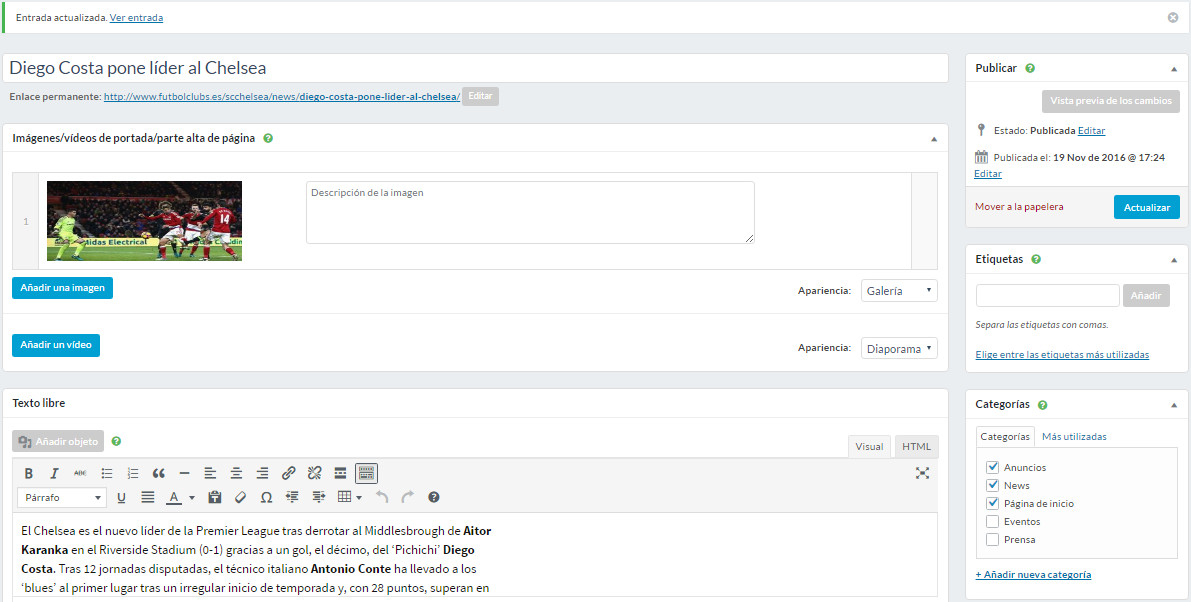The image size is (1191, 602).
Task: Toggle bold formatting in editor toolbar
Action: coord(29,474)
